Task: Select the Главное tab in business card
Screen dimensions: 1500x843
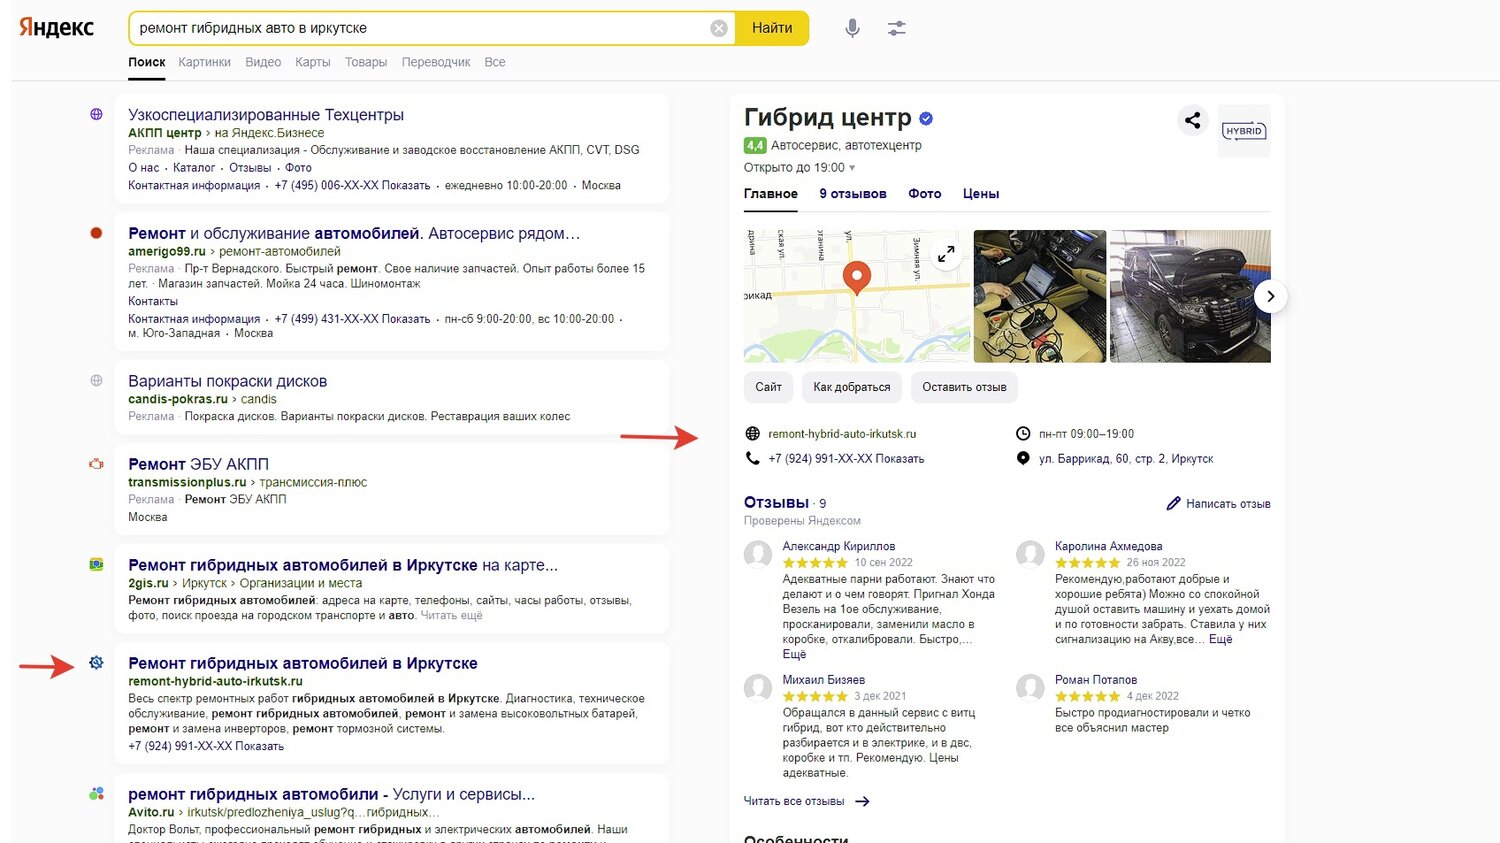Action: click(x=771, y=194)
